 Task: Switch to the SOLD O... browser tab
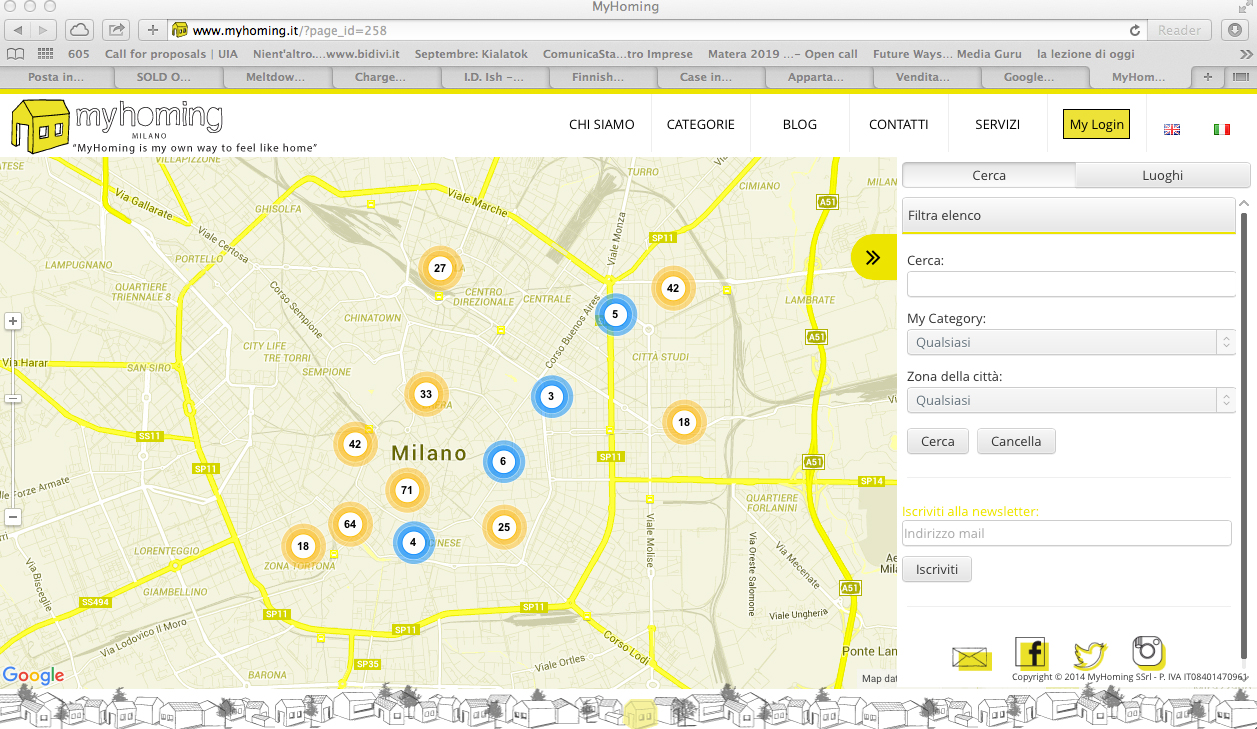click(166, 77)
